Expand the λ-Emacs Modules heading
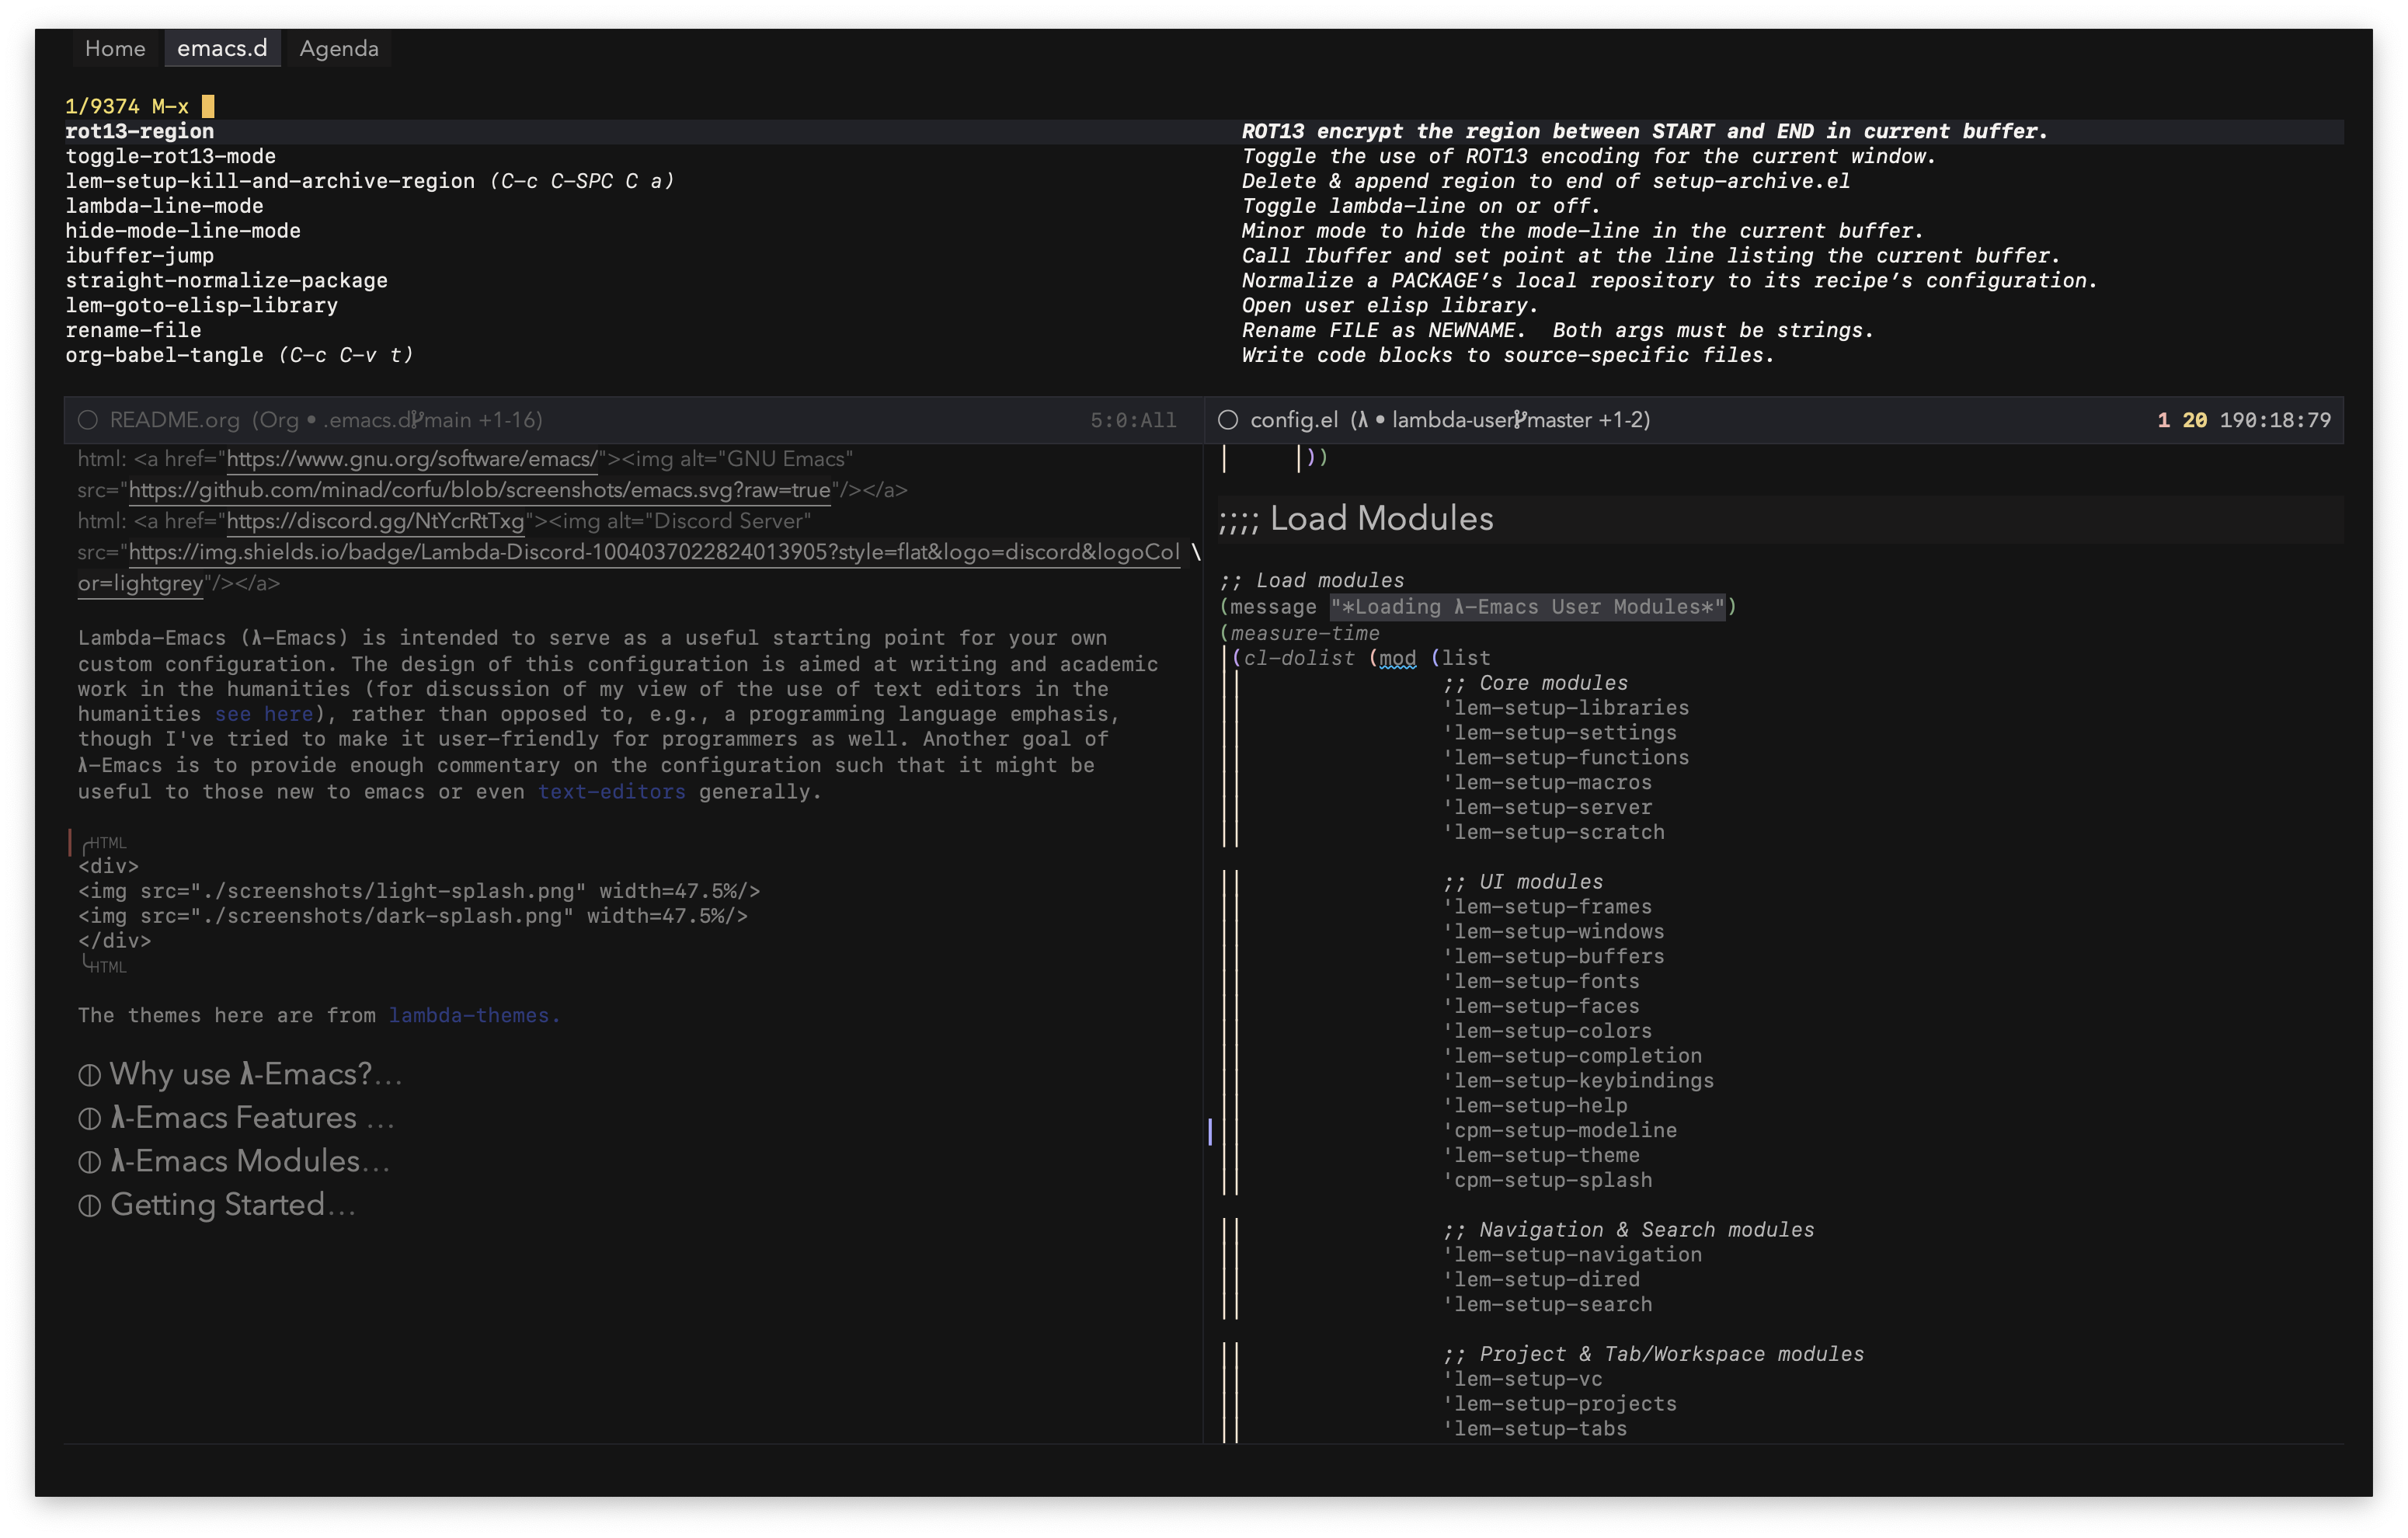This screenshot has width=2408, height=1538. click(x=248, y=1162)
